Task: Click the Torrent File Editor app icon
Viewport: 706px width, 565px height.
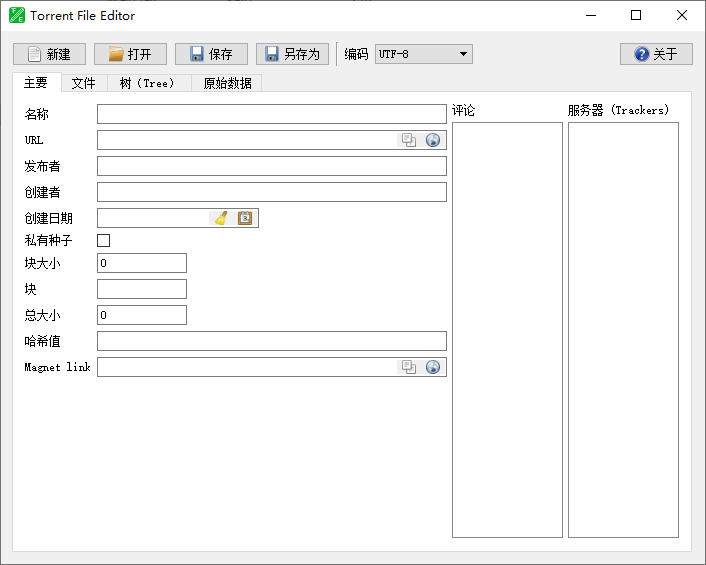Action: [17, 15]
